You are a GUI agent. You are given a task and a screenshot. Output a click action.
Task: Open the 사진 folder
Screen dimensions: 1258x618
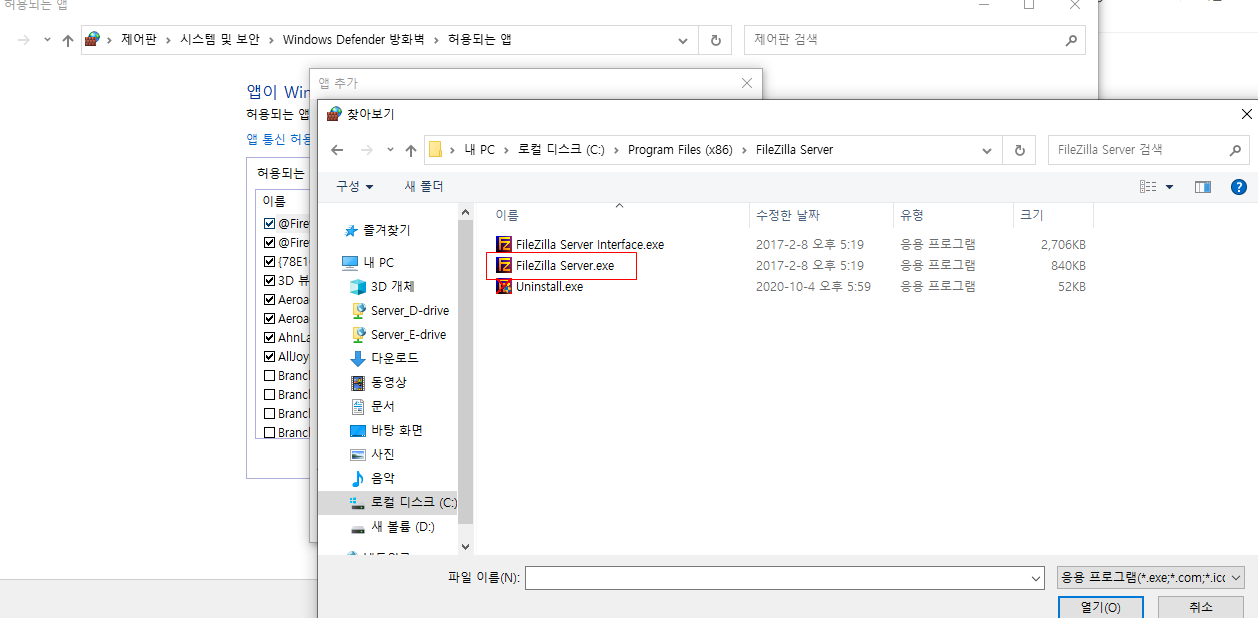373,454
